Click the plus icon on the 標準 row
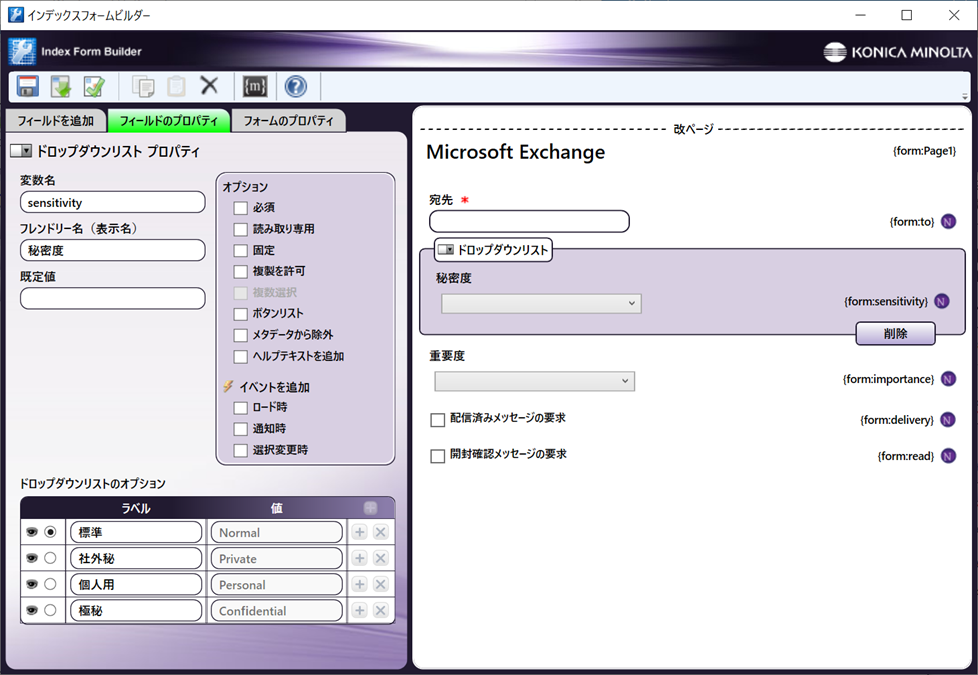 (359, 532)
